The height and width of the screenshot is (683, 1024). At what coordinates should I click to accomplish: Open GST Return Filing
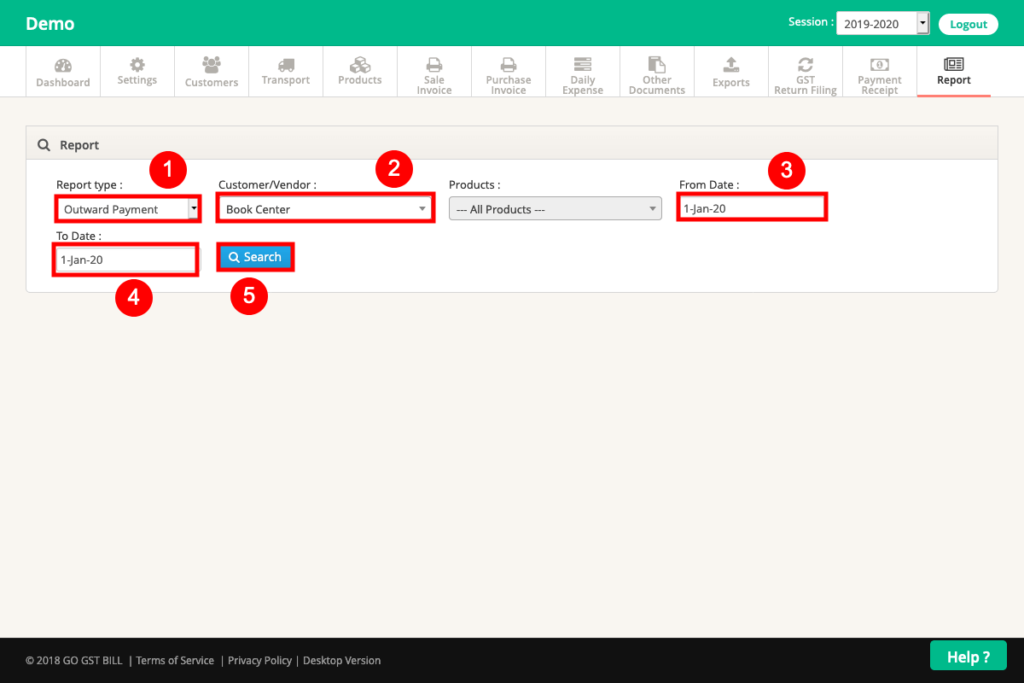pos(805,70)
